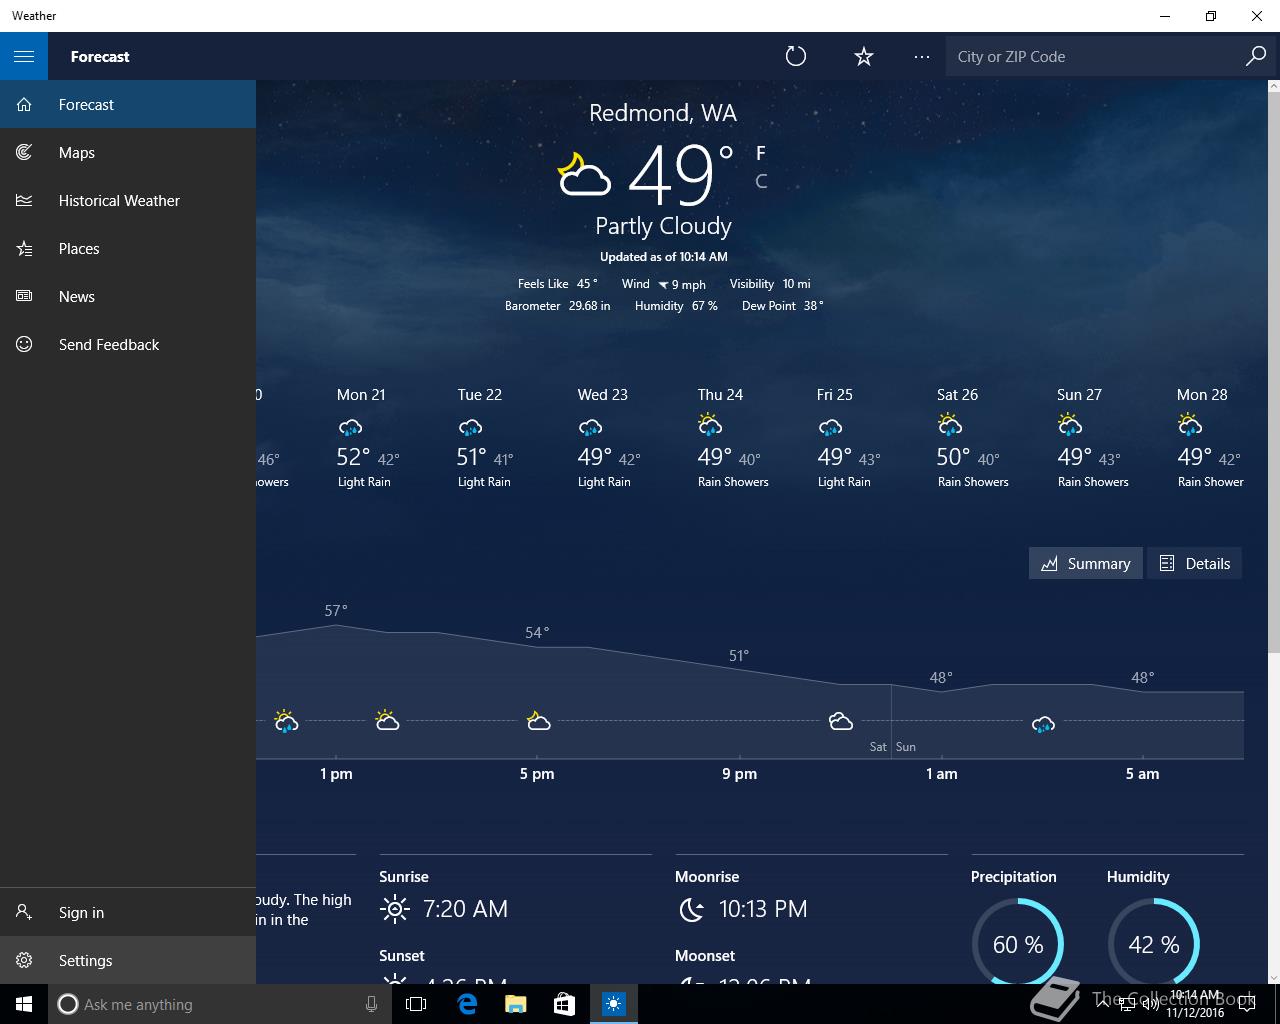This screenshot has width=1280, height=1024.
Task: Click the Places star-list icon
Action: click(x=24, y=248)
